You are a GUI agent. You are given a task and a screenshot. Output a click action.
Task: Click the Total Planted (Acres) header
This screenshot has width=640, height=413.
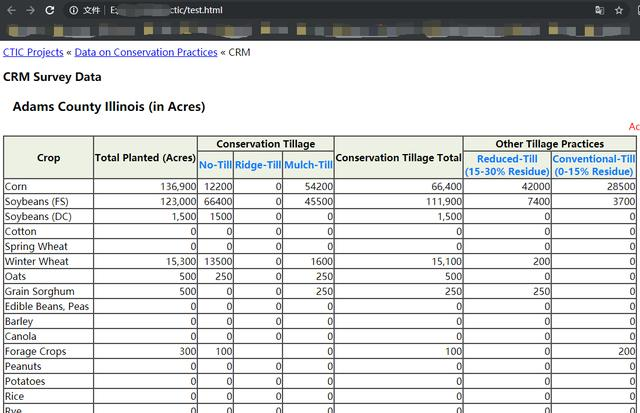145,158
